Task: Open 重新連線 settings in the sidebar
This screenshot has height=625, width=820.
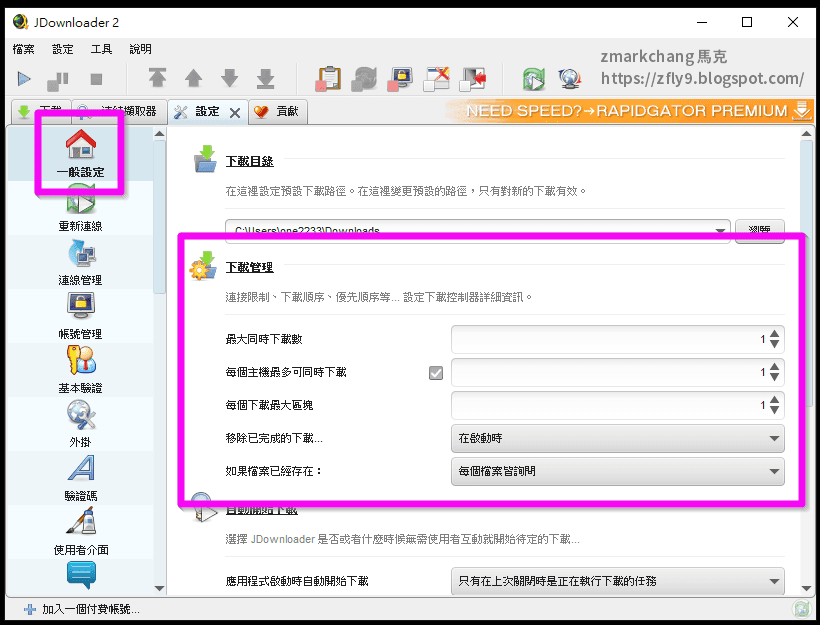Action: [x=81, y=209]
